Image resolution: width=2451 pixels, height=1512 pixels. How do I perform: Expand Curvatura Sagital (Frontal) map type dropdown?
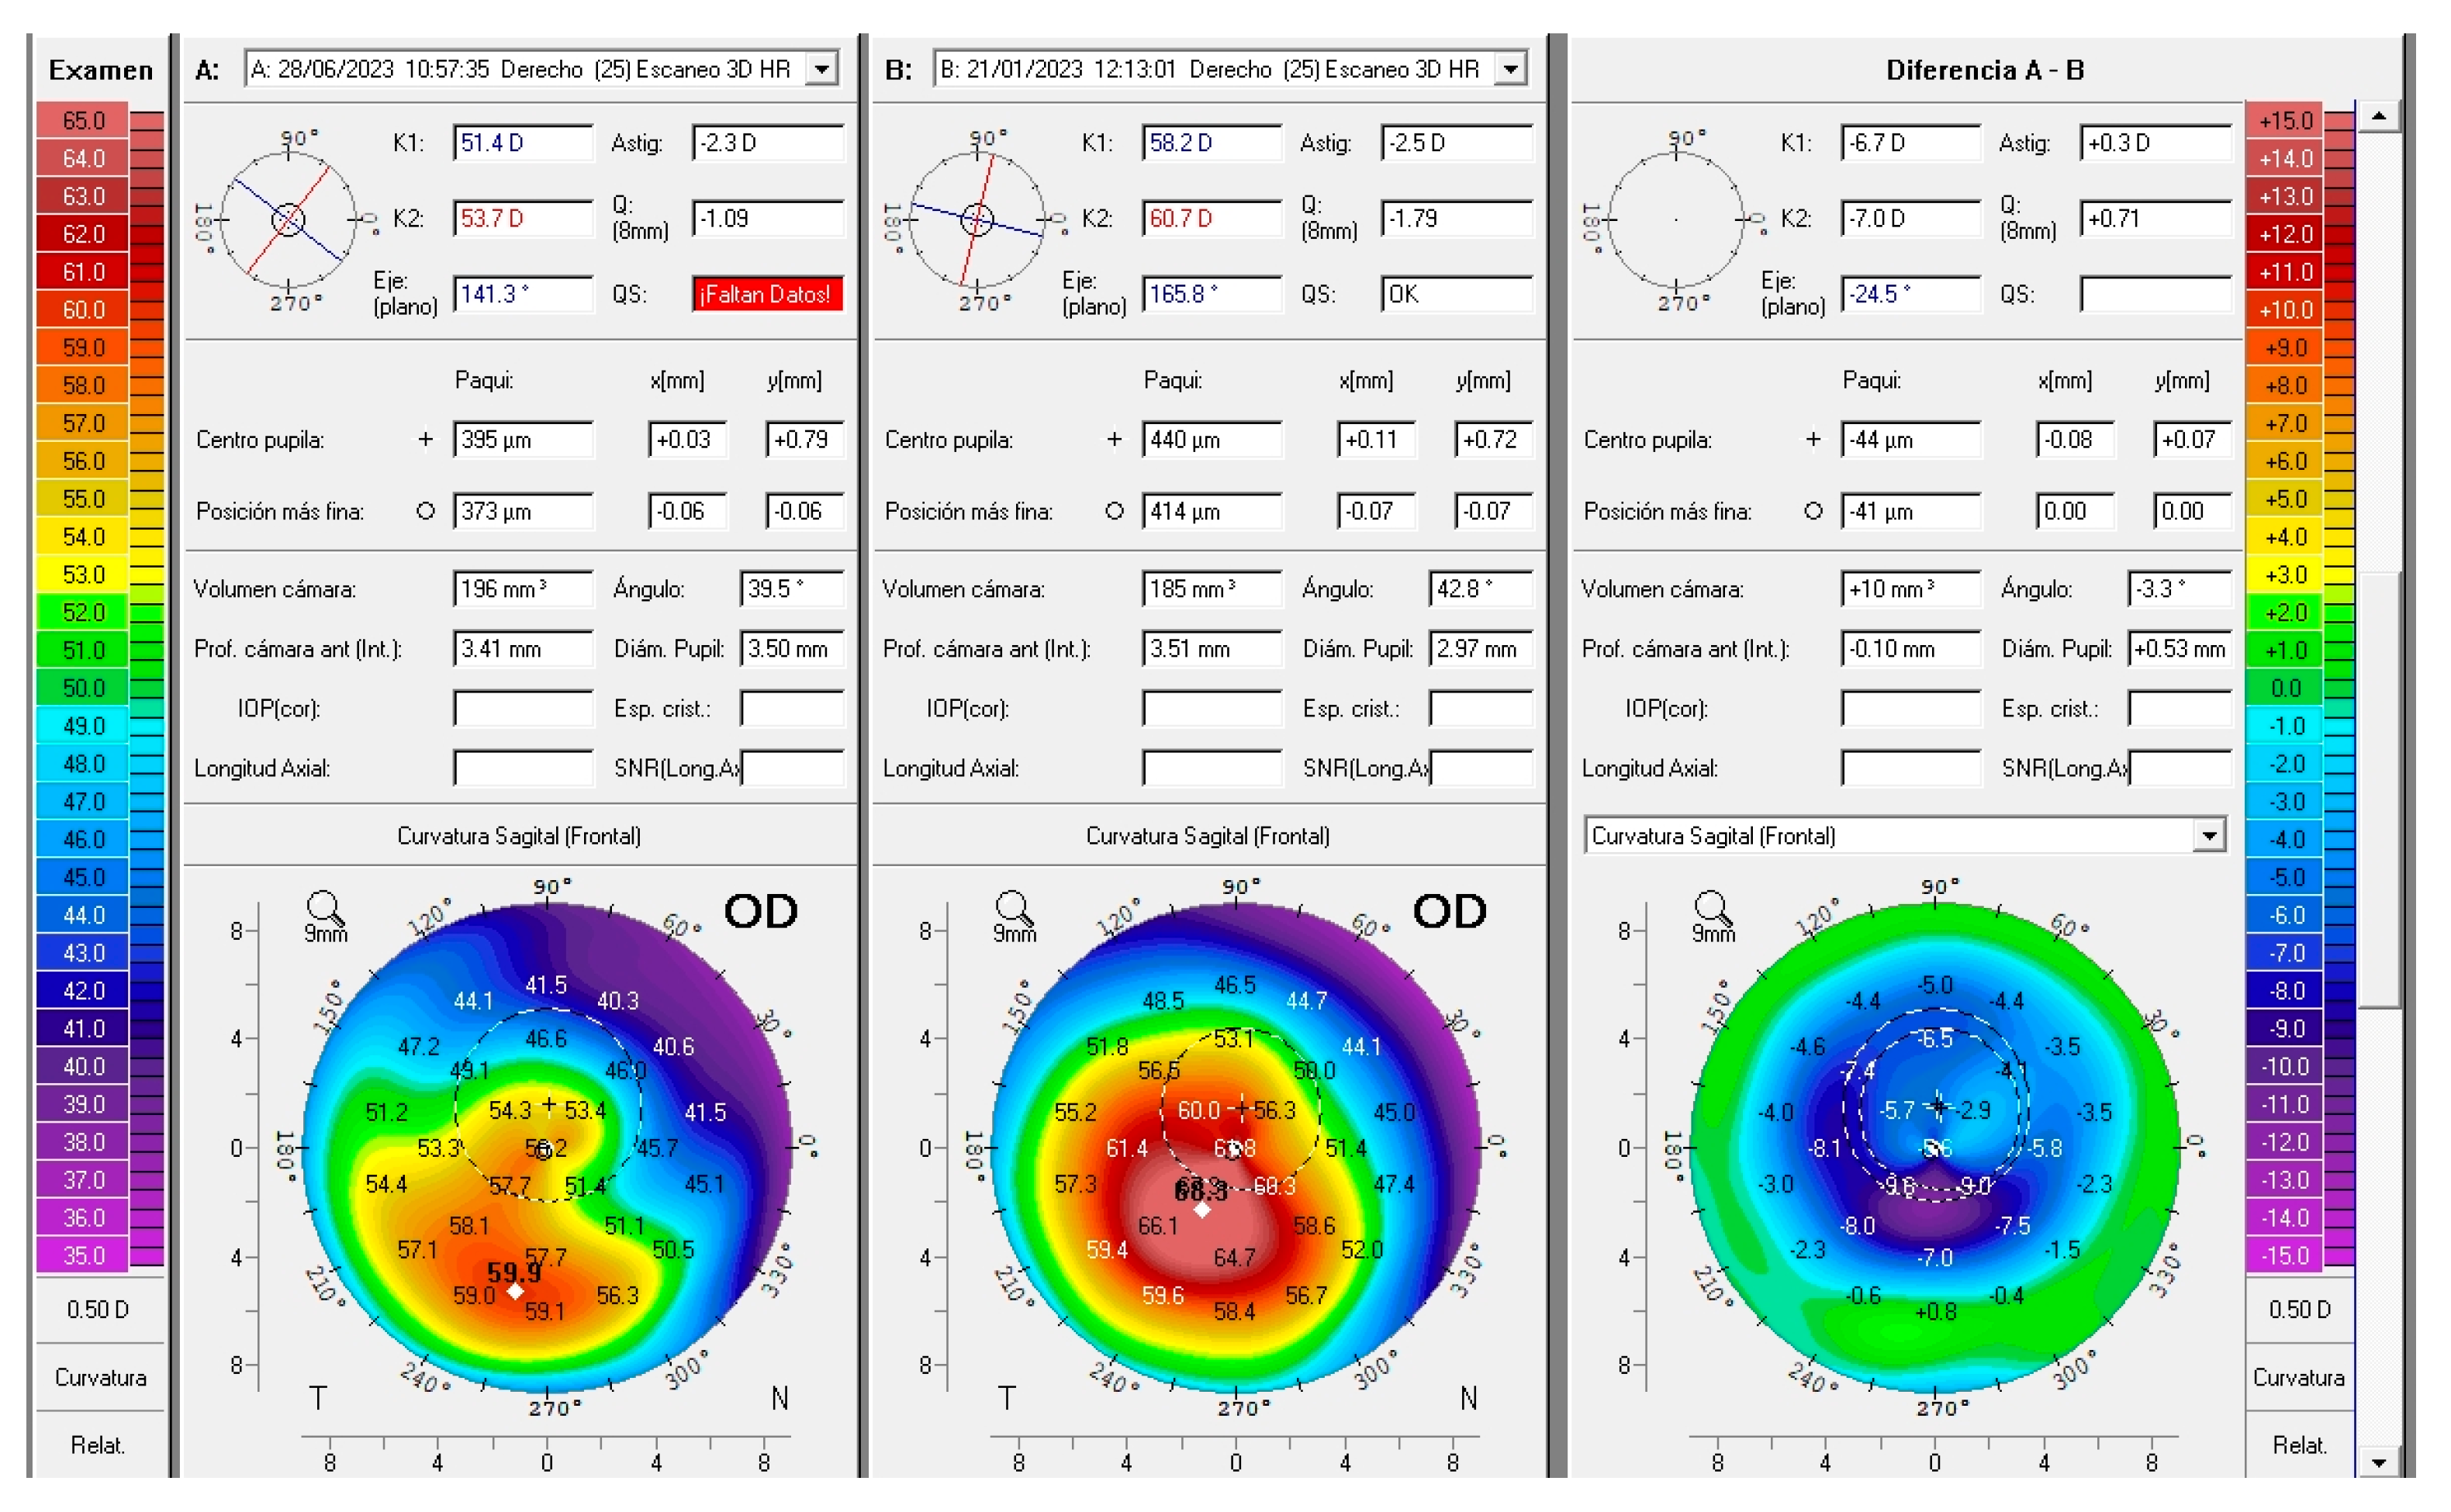coord(2208,835)
